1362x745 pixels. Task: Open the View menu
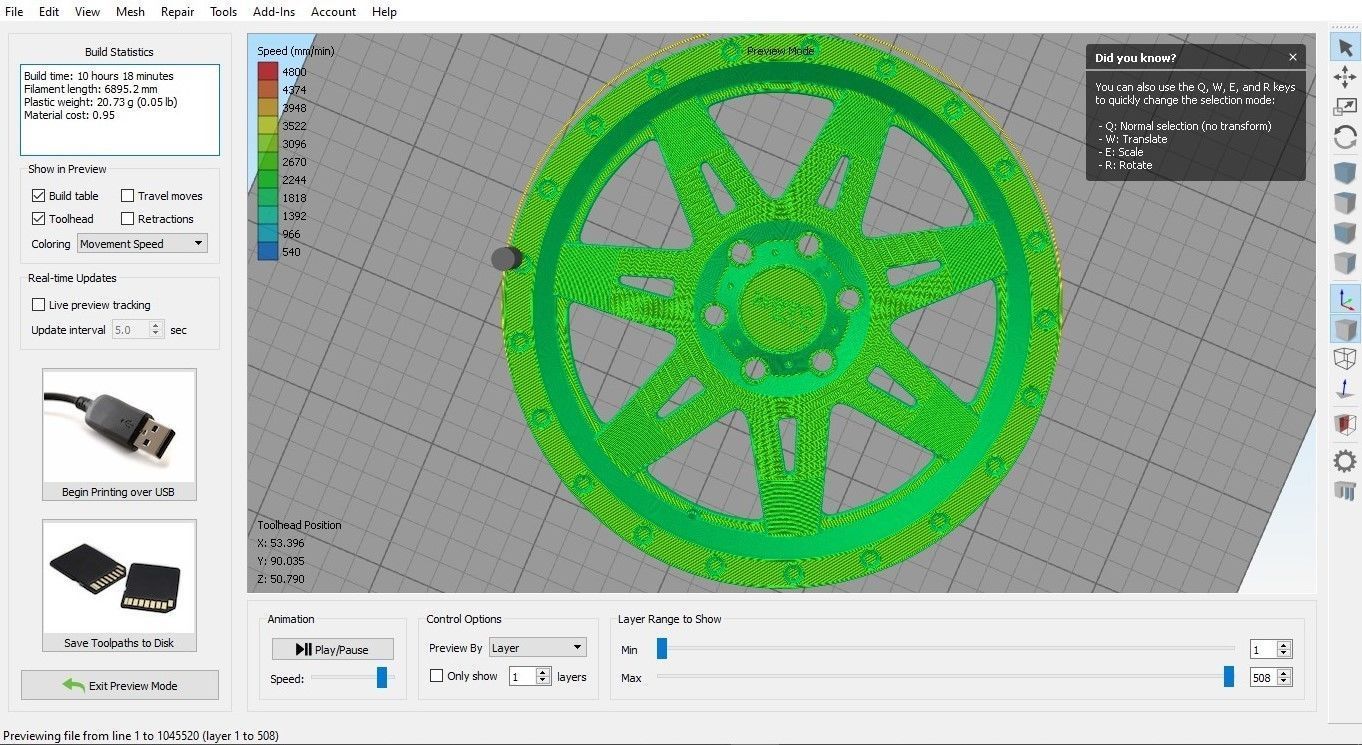click(x=88, y=12)
